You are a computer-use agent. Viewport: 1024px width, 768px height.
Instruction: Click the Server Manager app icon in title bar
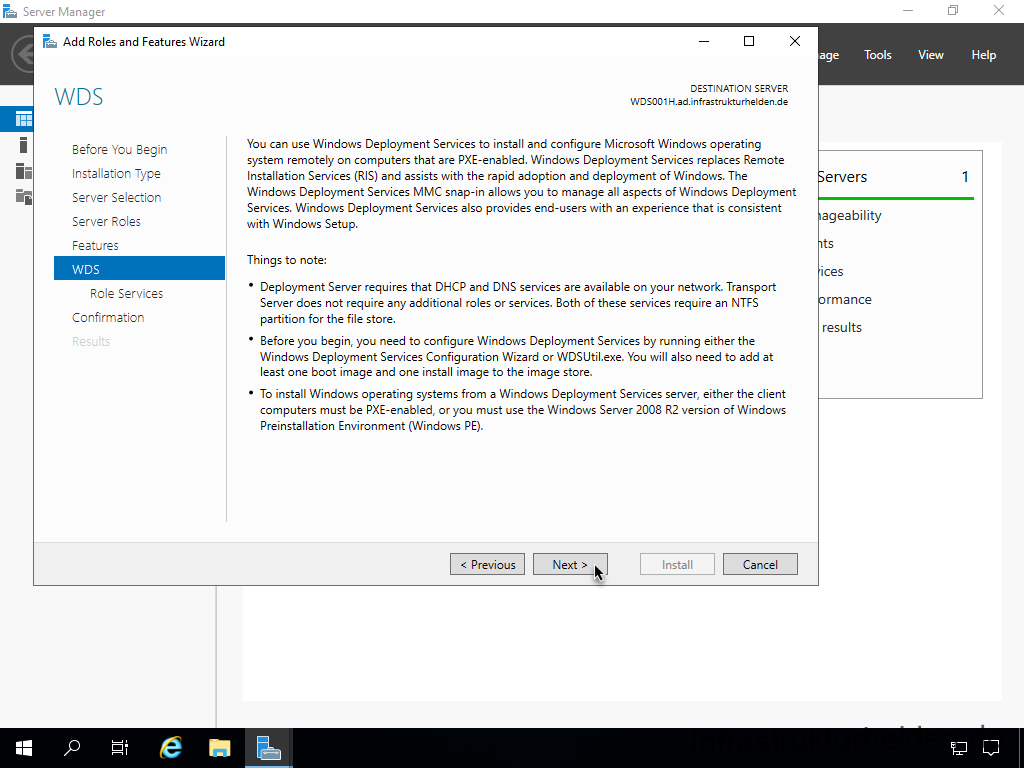tap(10, 11)
